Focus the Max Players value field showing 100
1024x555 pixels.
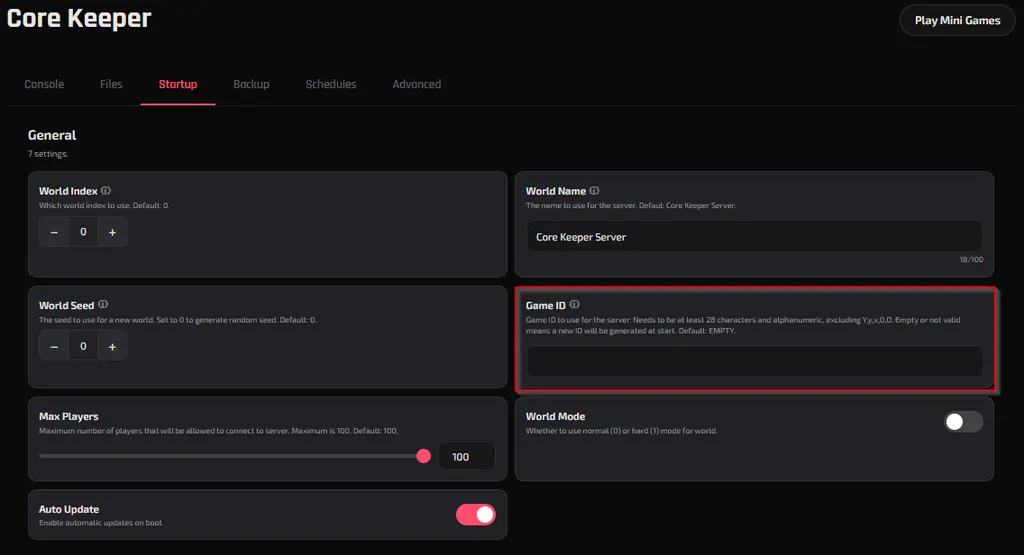click(466, 457)
